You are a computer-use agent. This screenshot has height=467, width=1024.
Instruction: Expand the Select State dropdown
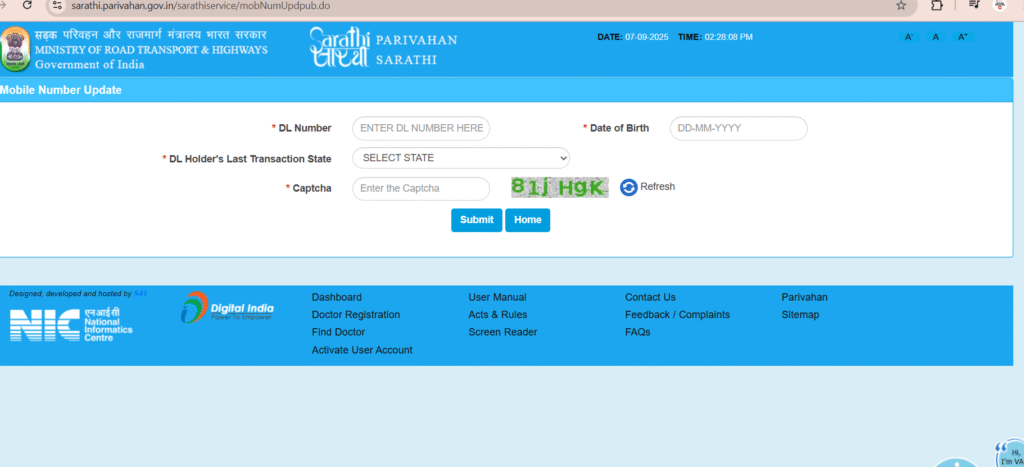(460, 158)
